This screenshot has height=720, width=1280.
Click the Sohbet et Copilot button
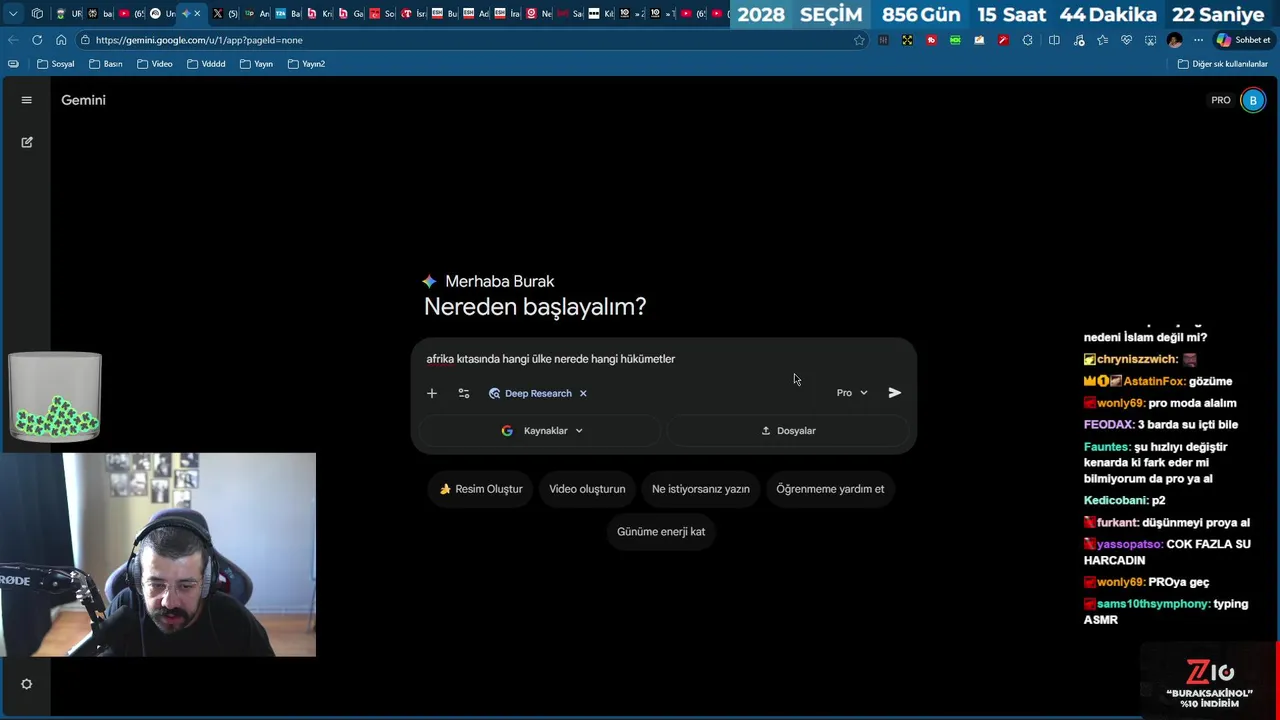[x=1243, y=40]
